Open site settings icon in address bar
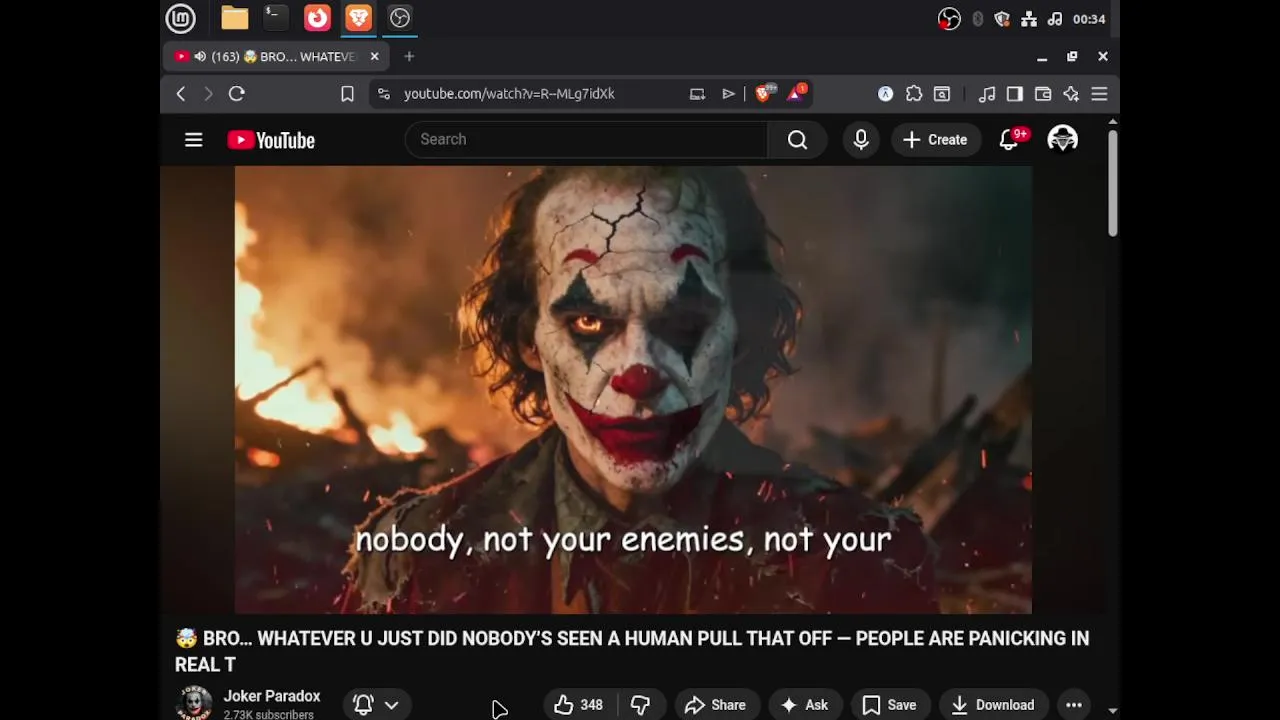Viewport: 1280px width, 720px height. (x=383, y=94)
